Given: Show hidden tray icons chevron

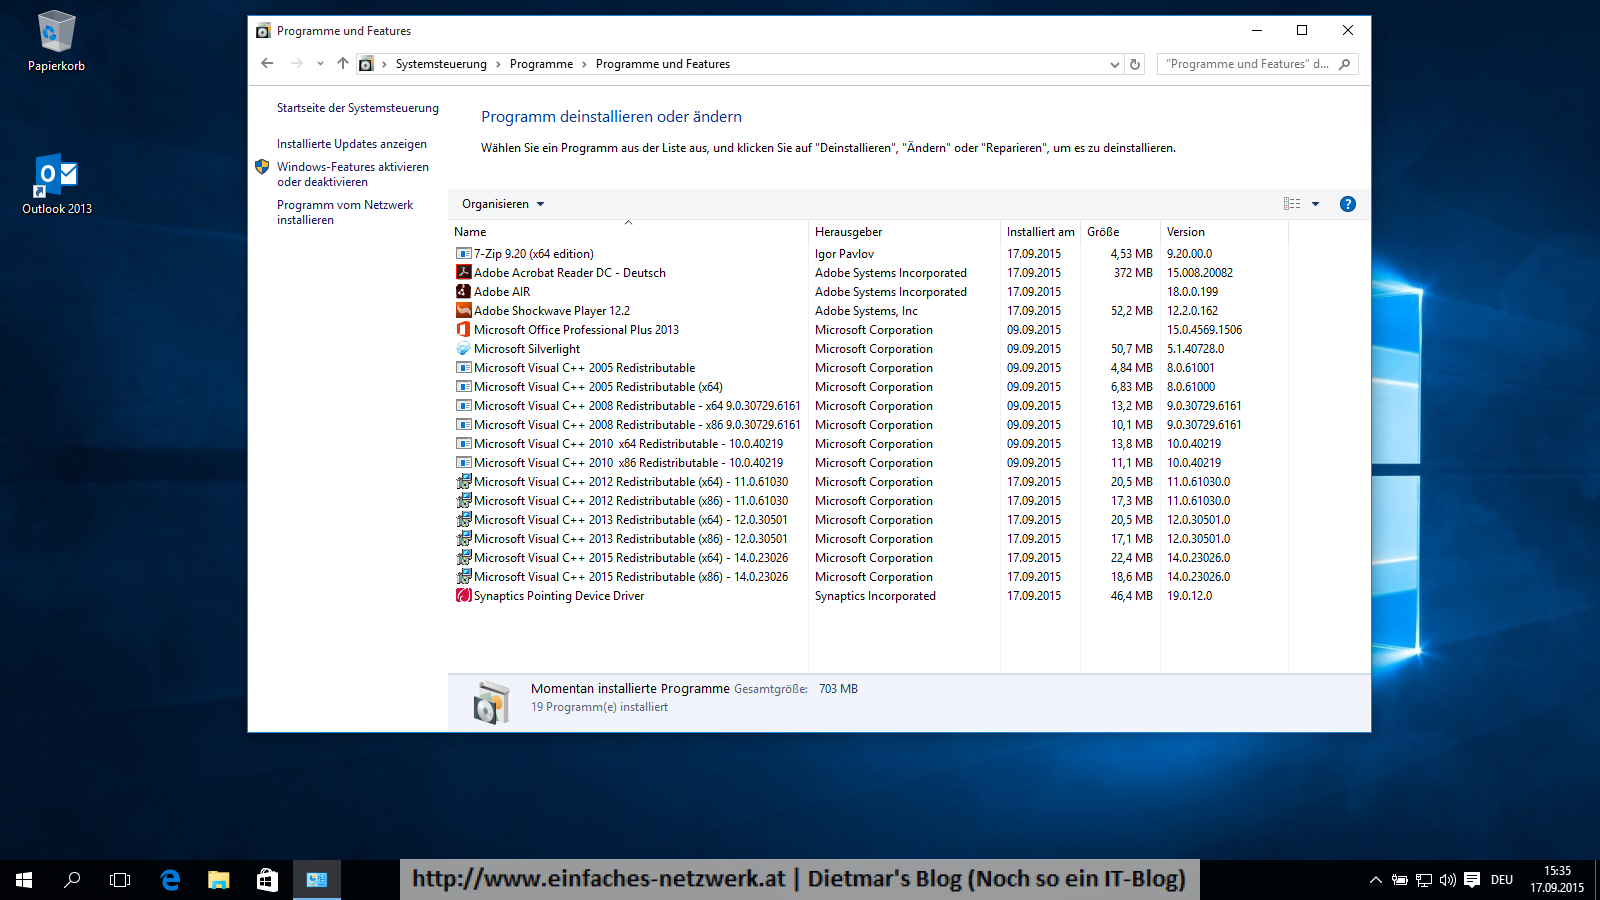Looking at the screenshot, I should pos(1376,880).
